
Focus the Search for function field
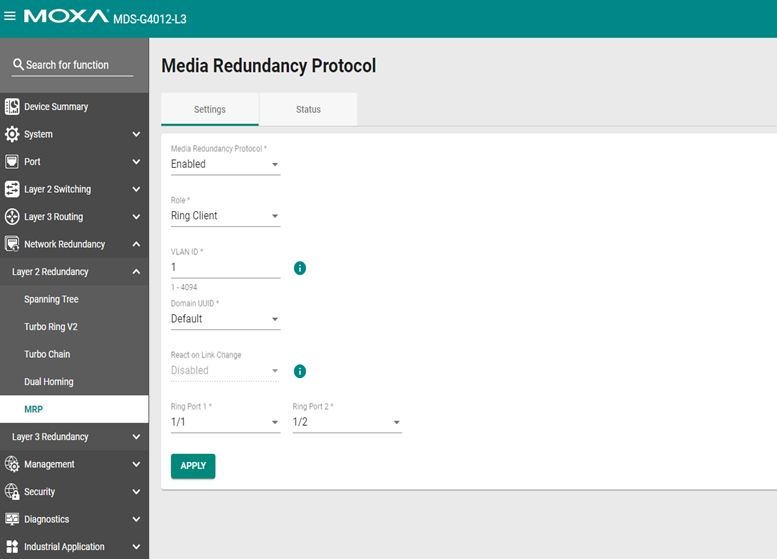tap(72, 65)
